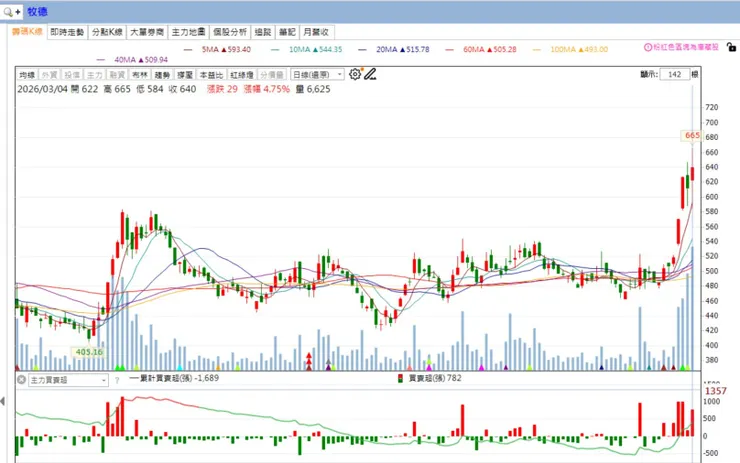Click the 買賣超(張) 782 legend
Image resolution: width=740 pixels, height=463 pixels.
point(430,378)
